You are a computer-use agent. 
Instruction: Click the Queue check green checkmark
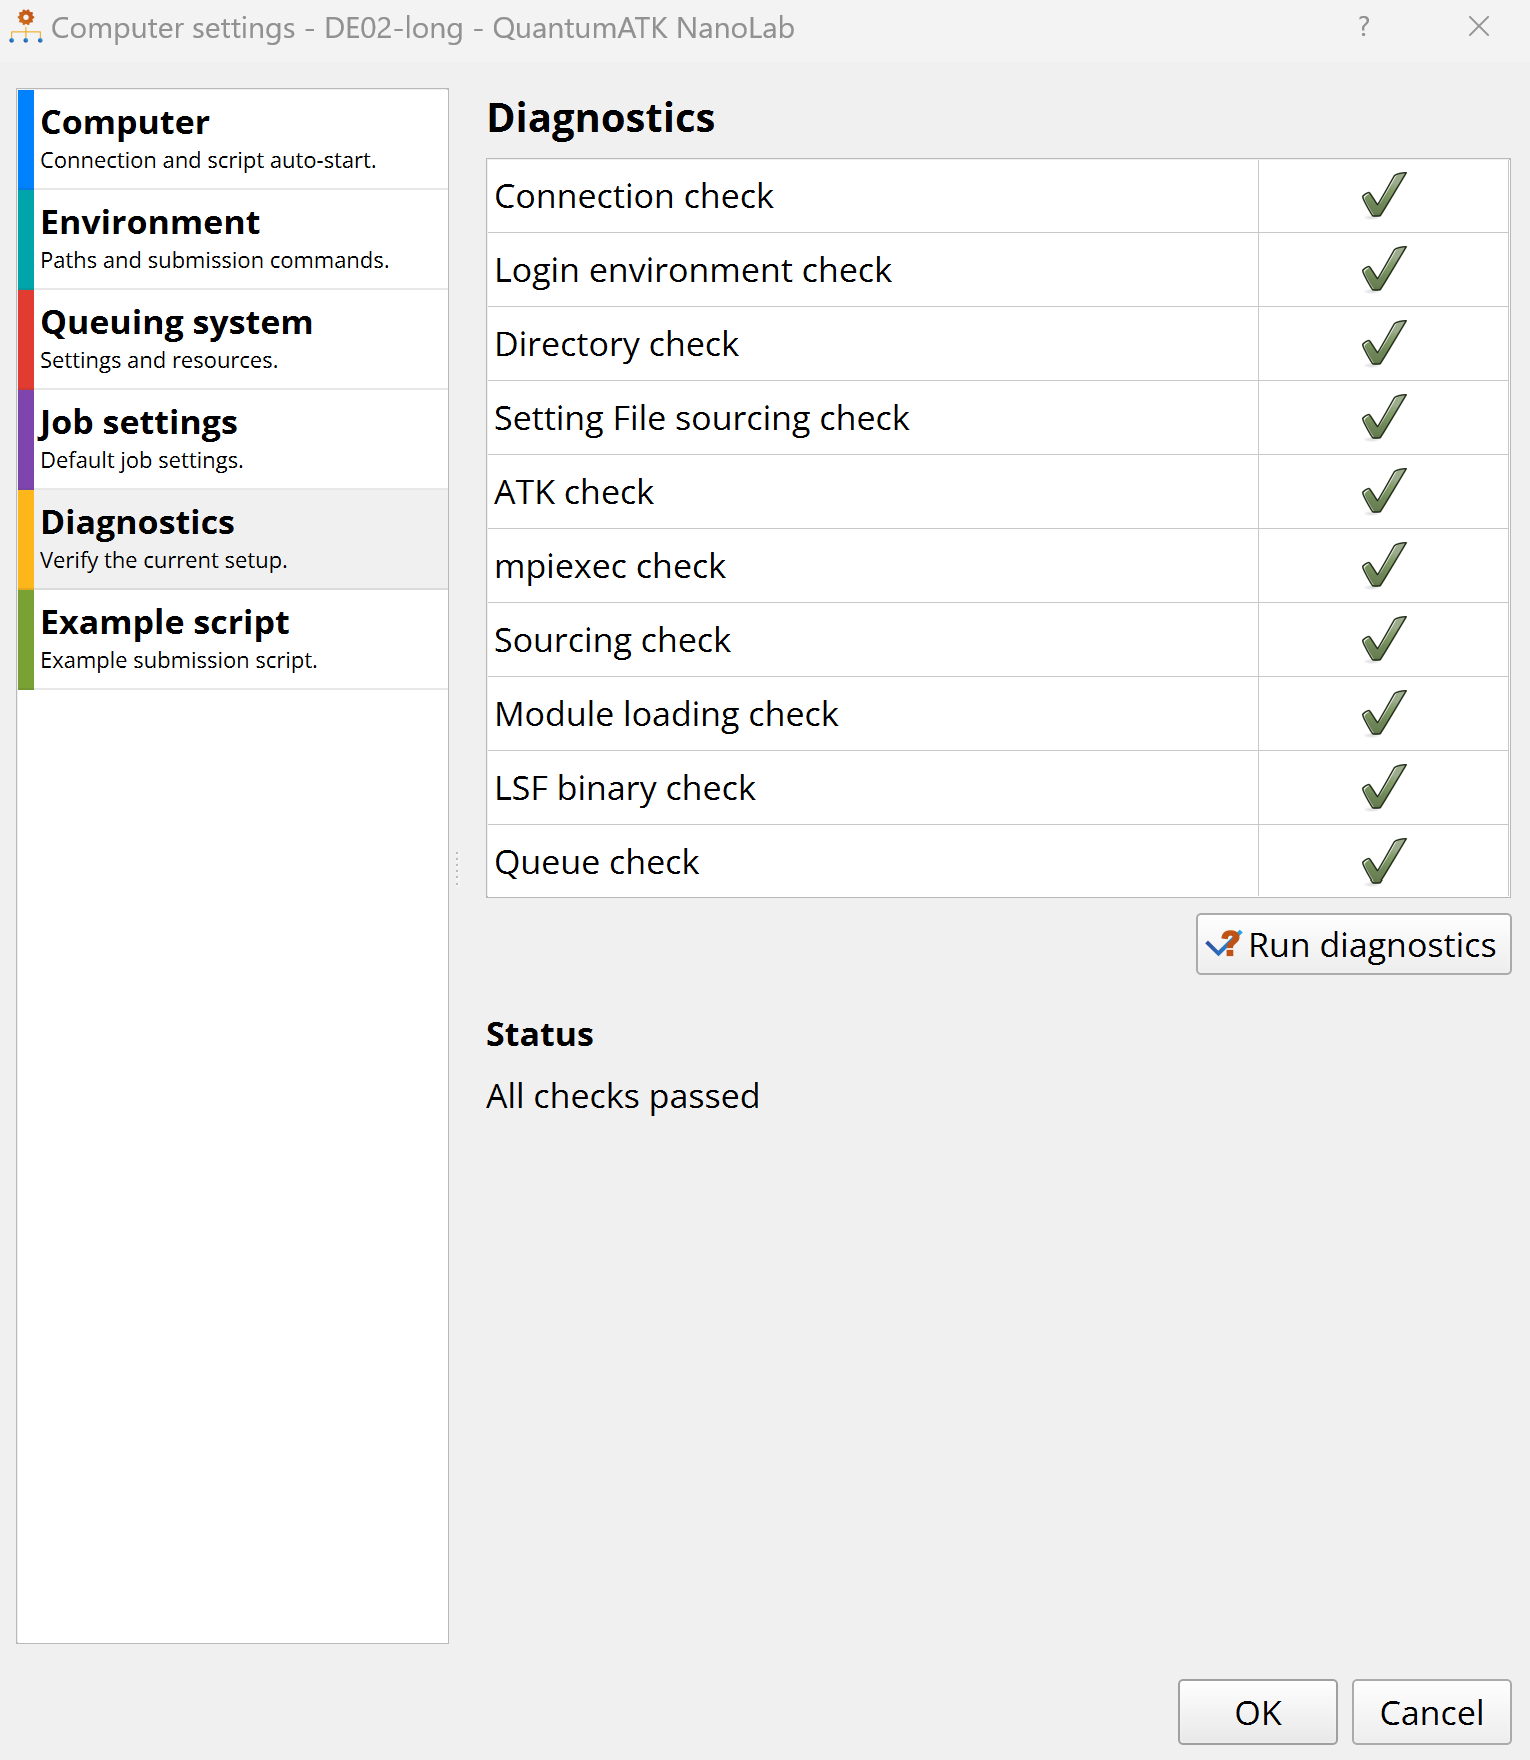[x=1384, y=861]
